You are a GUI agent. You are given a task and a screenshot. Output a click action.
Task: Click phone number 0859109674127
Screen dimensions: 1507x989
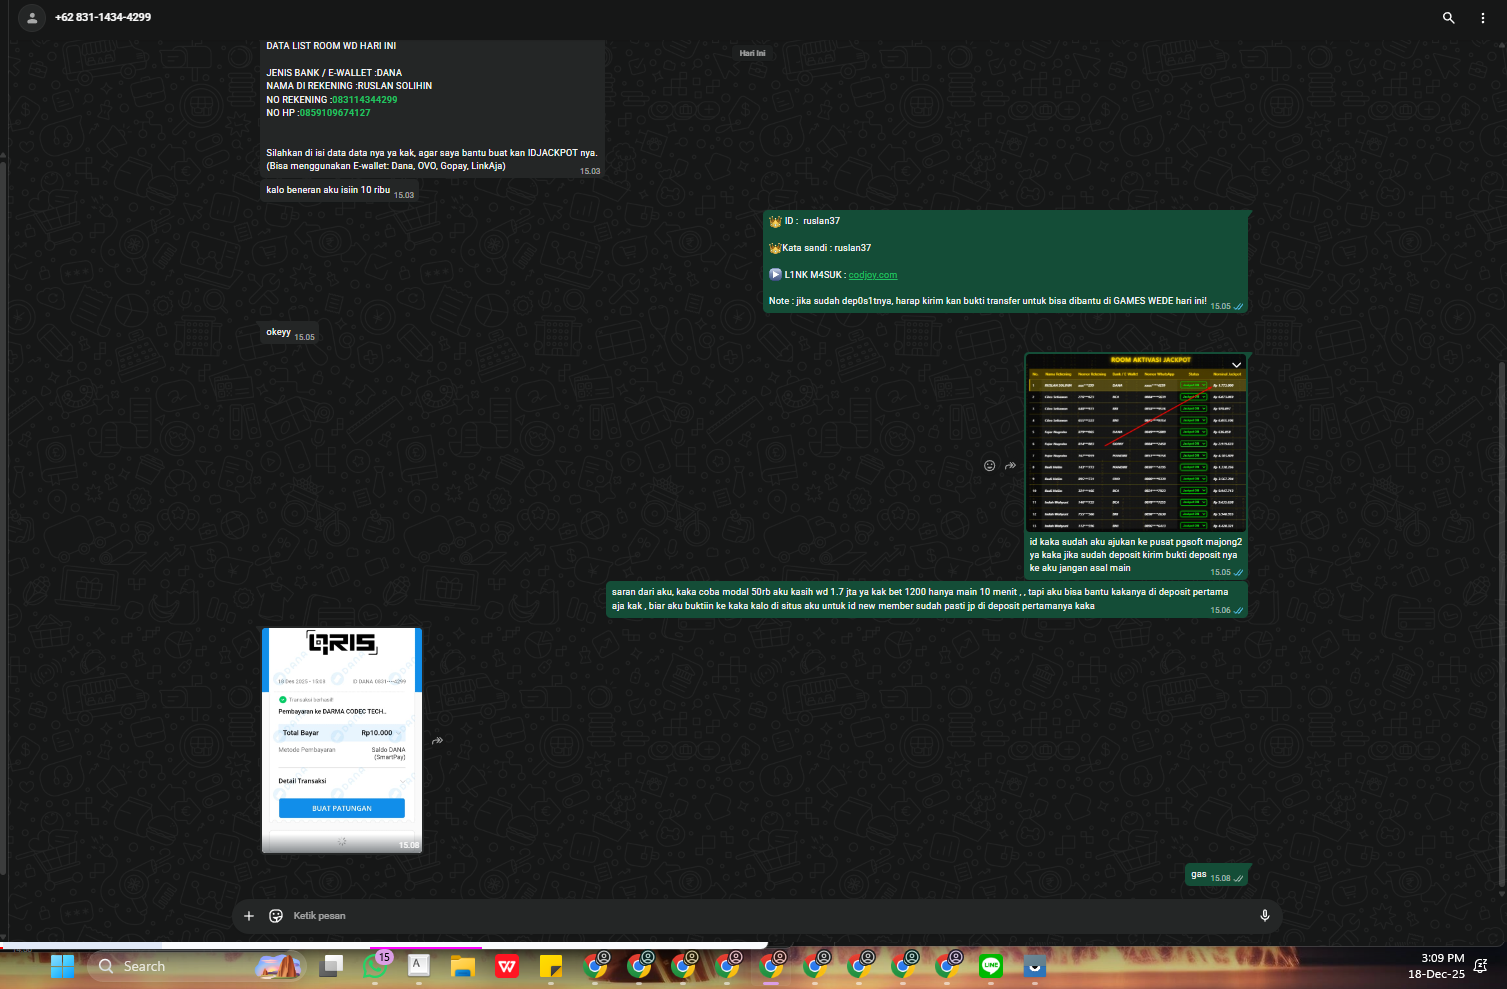click(335, 113)
